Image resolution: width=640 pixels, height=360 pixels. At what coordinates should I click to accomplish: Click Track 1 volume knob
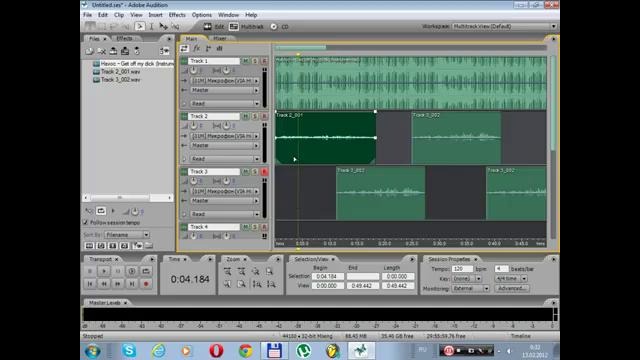(x=193, y=71)
